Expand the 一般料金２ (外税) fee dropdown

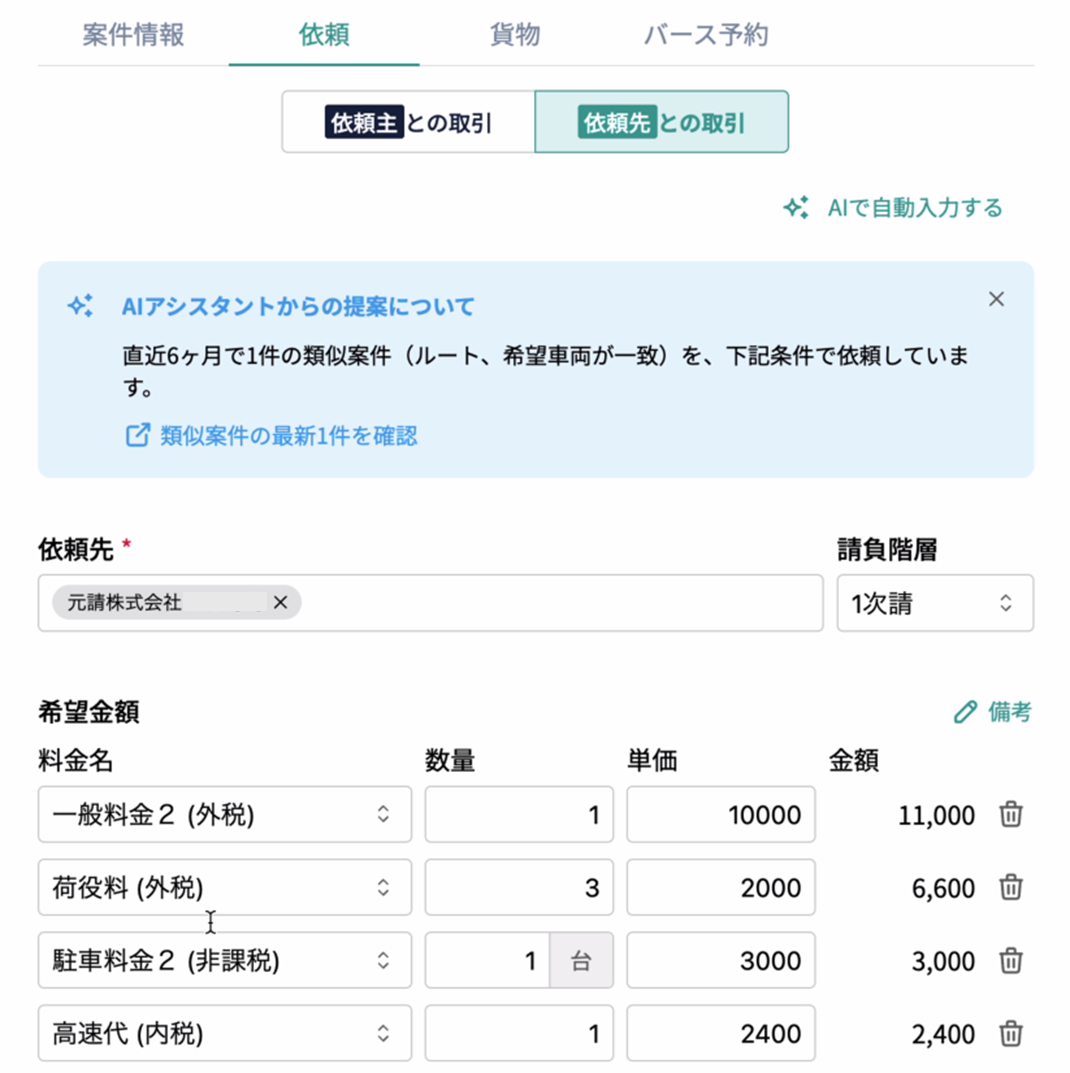point(225,815)
